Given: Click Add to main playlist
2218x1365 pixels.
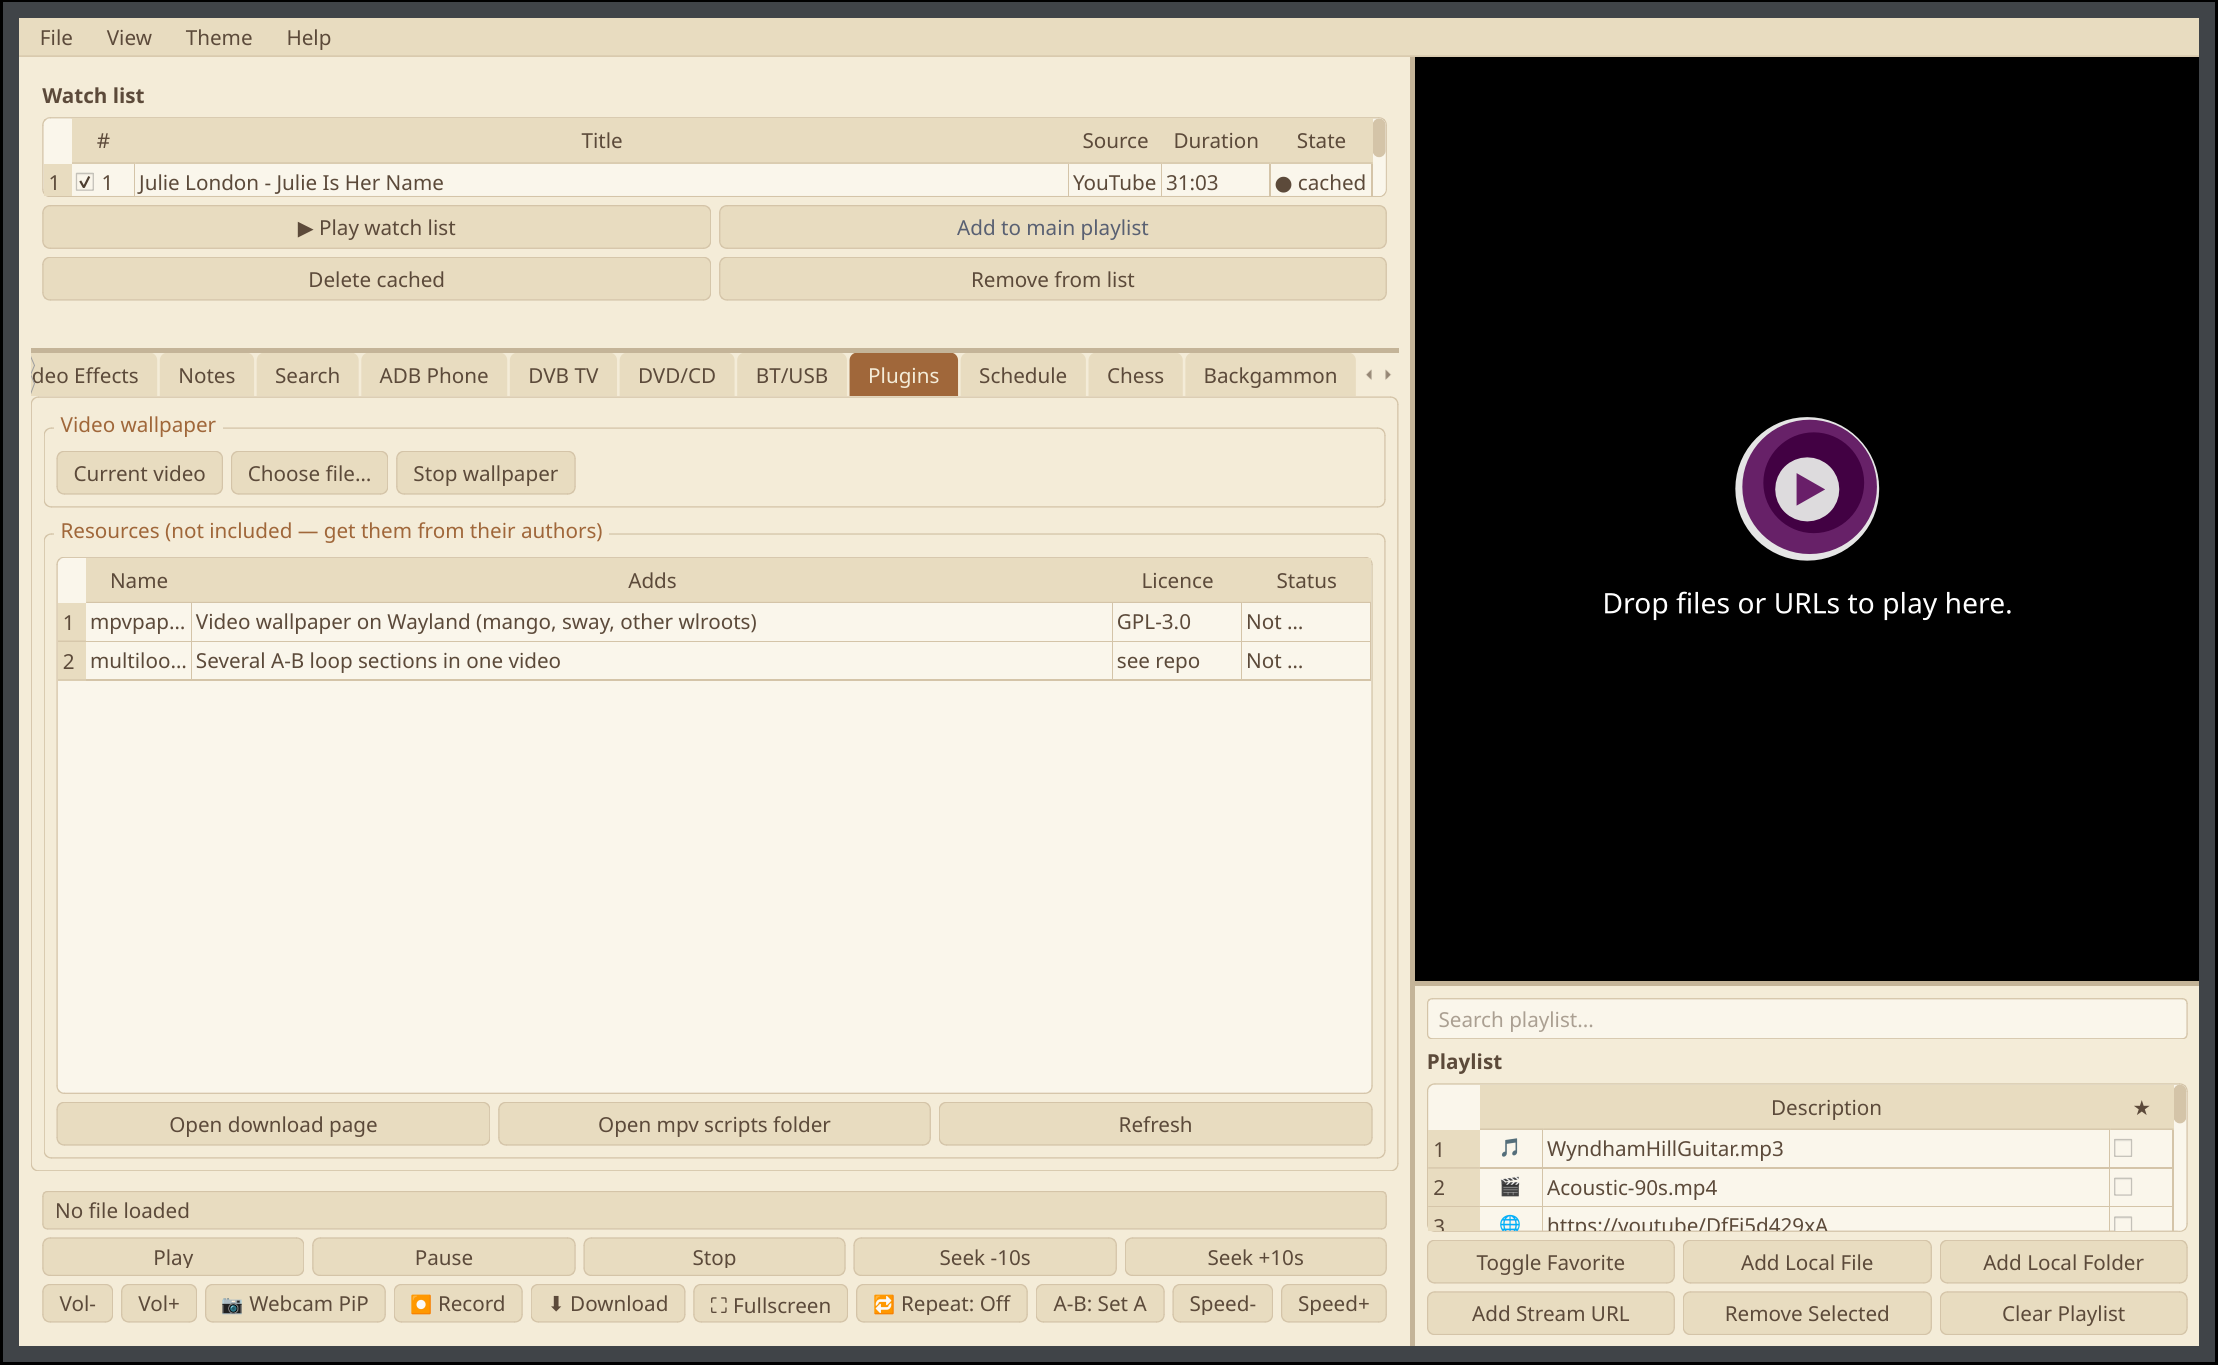Looking at the screenshot, I should (x=1052, y=227).
